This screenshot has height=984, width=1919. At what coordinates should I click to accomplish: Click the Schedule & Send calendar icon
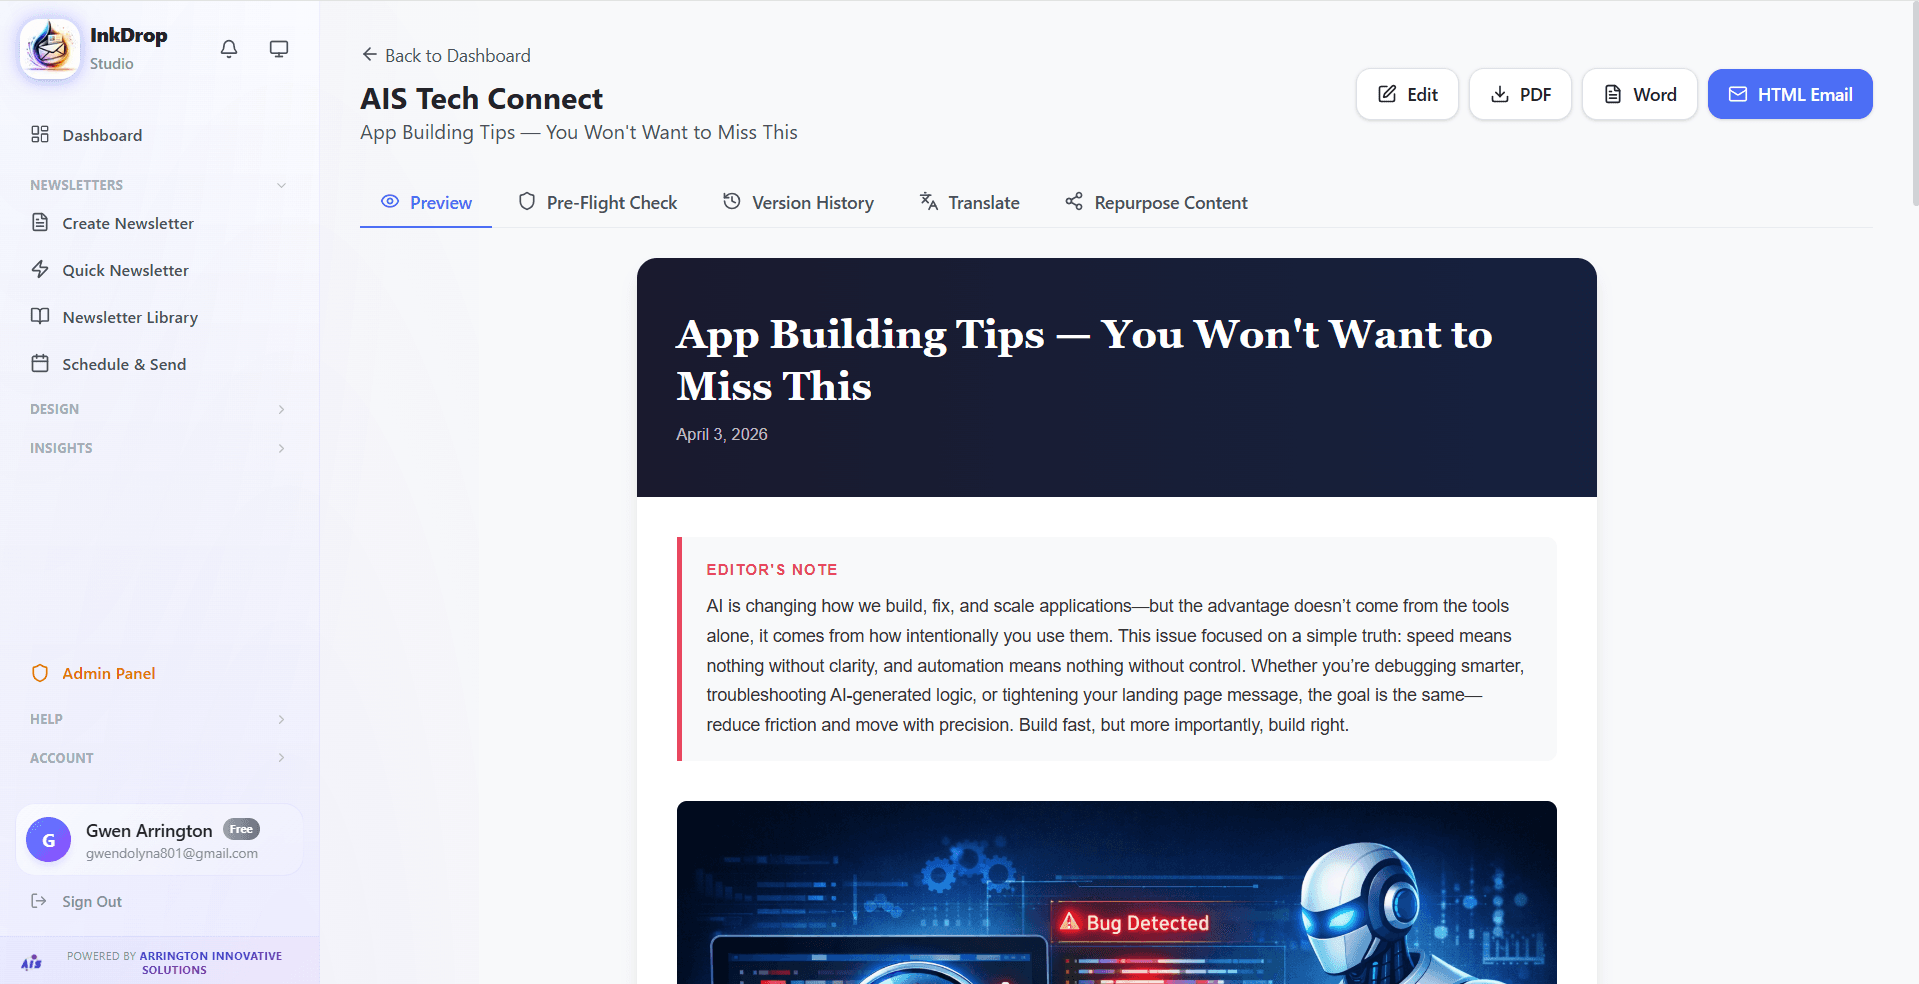(x=40, y=363)
